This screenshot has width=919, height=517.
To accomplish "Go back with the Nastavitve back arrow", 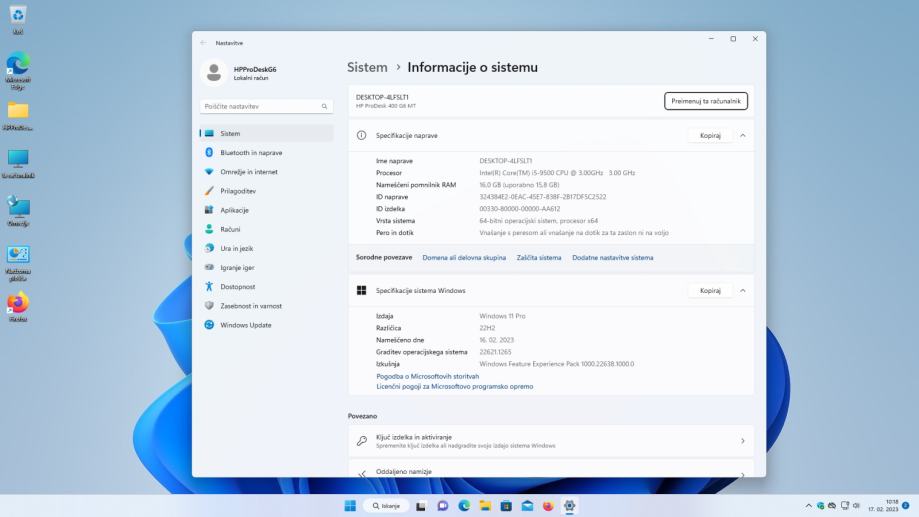I will pos(203,43).
